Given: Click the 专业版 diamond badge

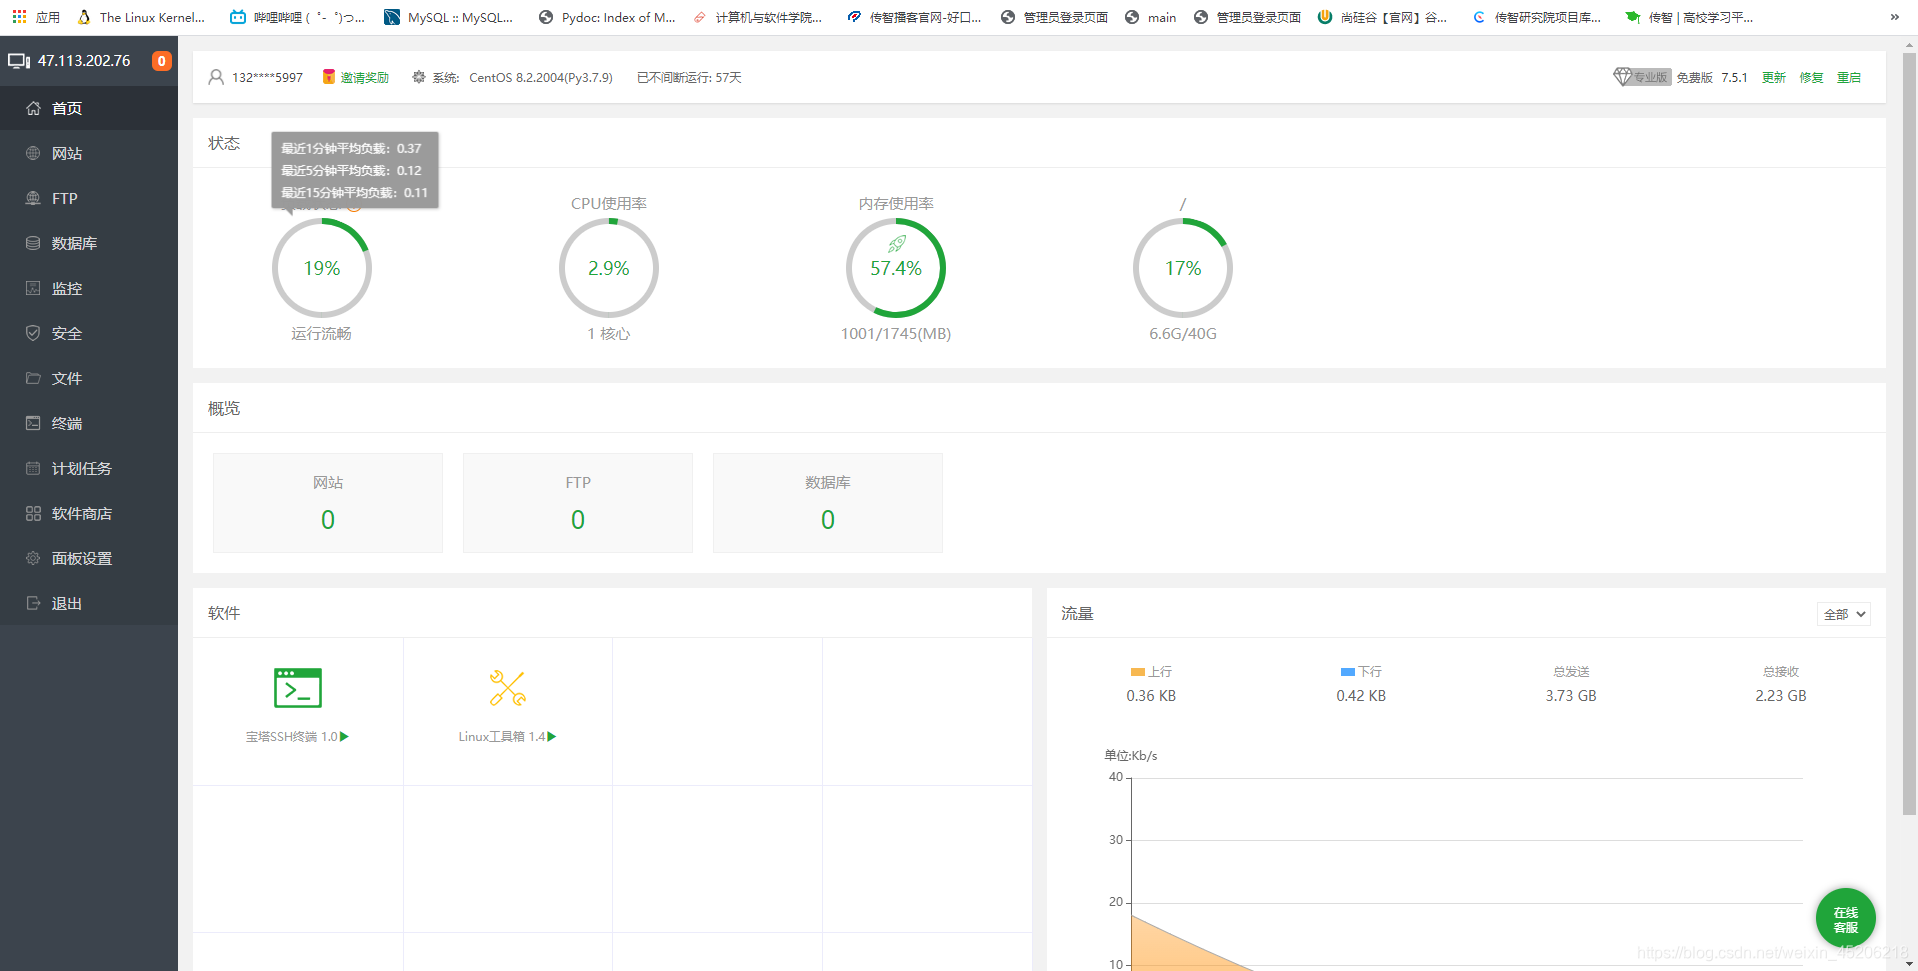Looking at the screenshot, I should (1642, 77).
